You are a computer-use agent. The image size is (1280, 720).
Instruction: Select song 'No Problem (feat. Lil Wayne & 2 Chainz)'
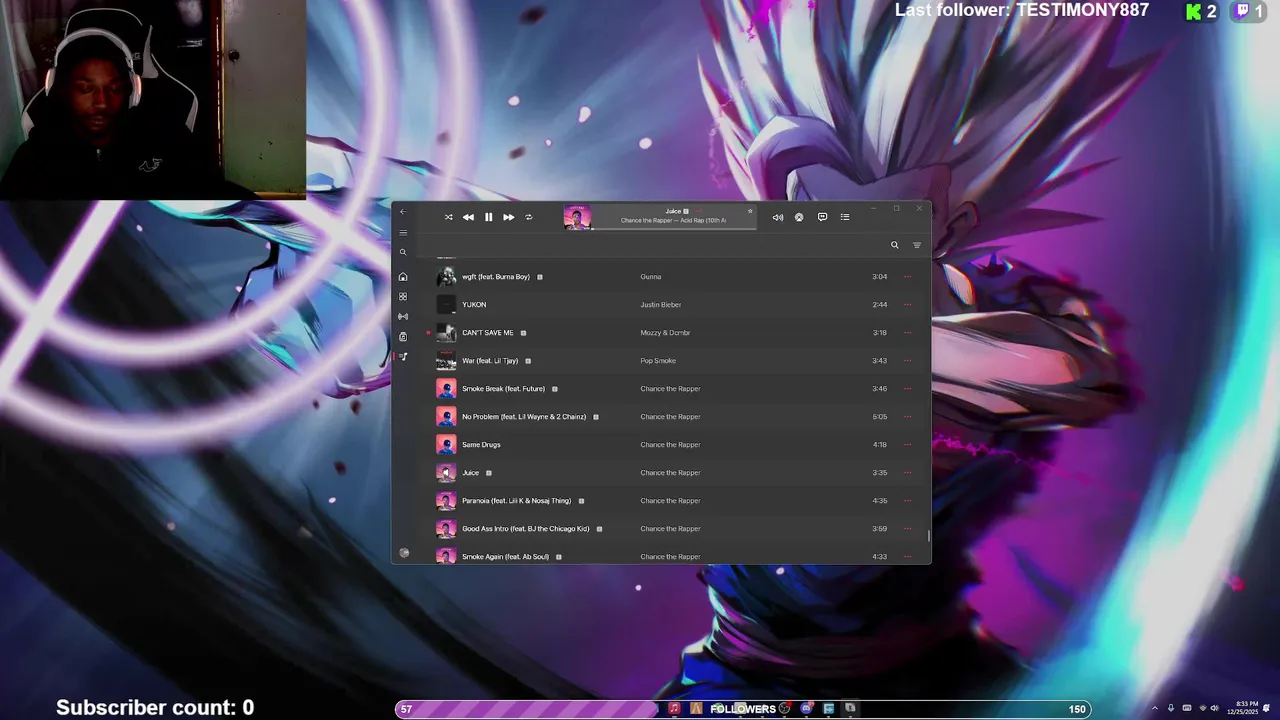pos(524,417)
